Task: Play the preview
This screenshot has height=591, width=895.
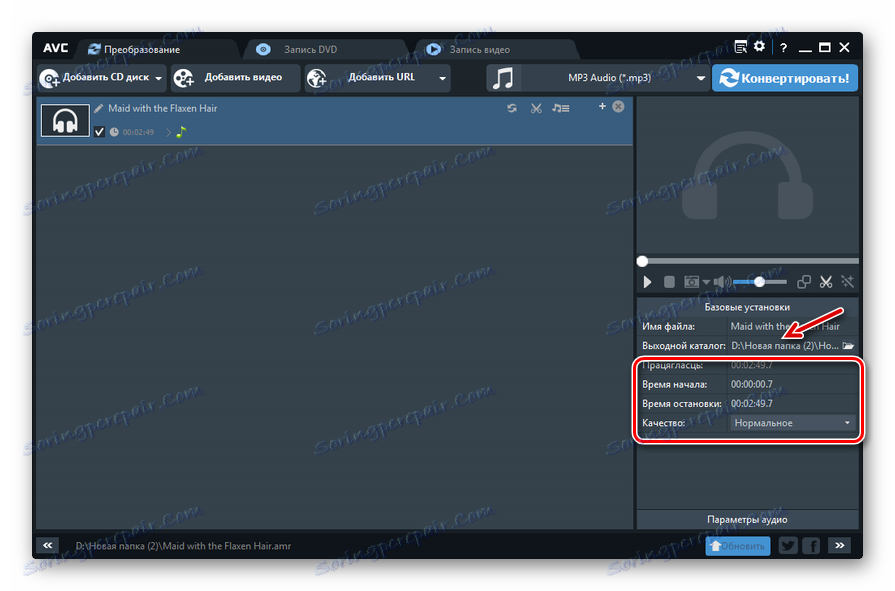Action: (647, 282)
